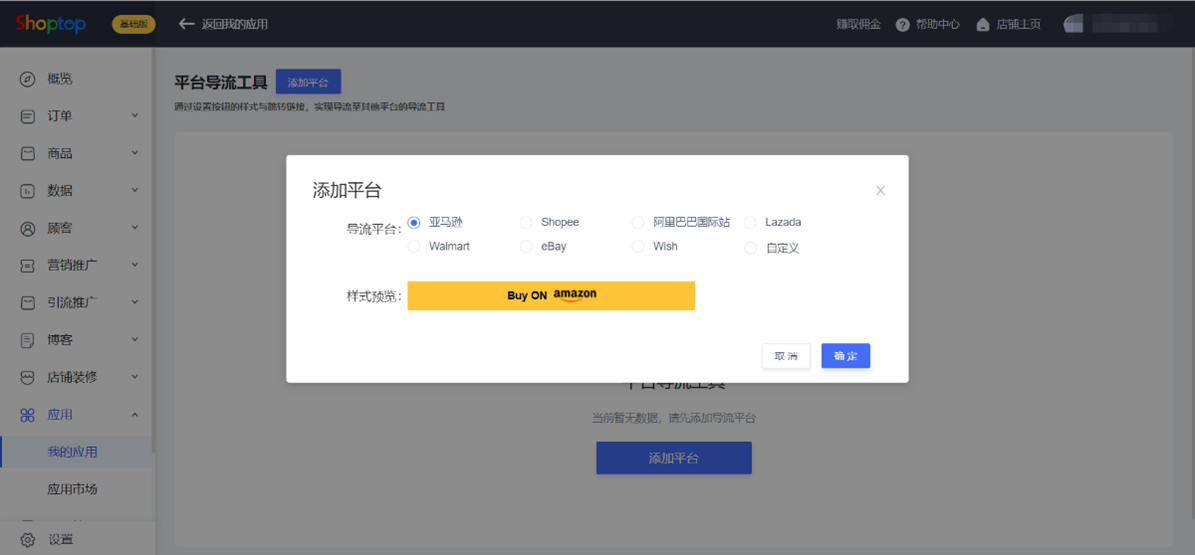Select the 阿里巴巴国际站 radio option

(638, 223)
